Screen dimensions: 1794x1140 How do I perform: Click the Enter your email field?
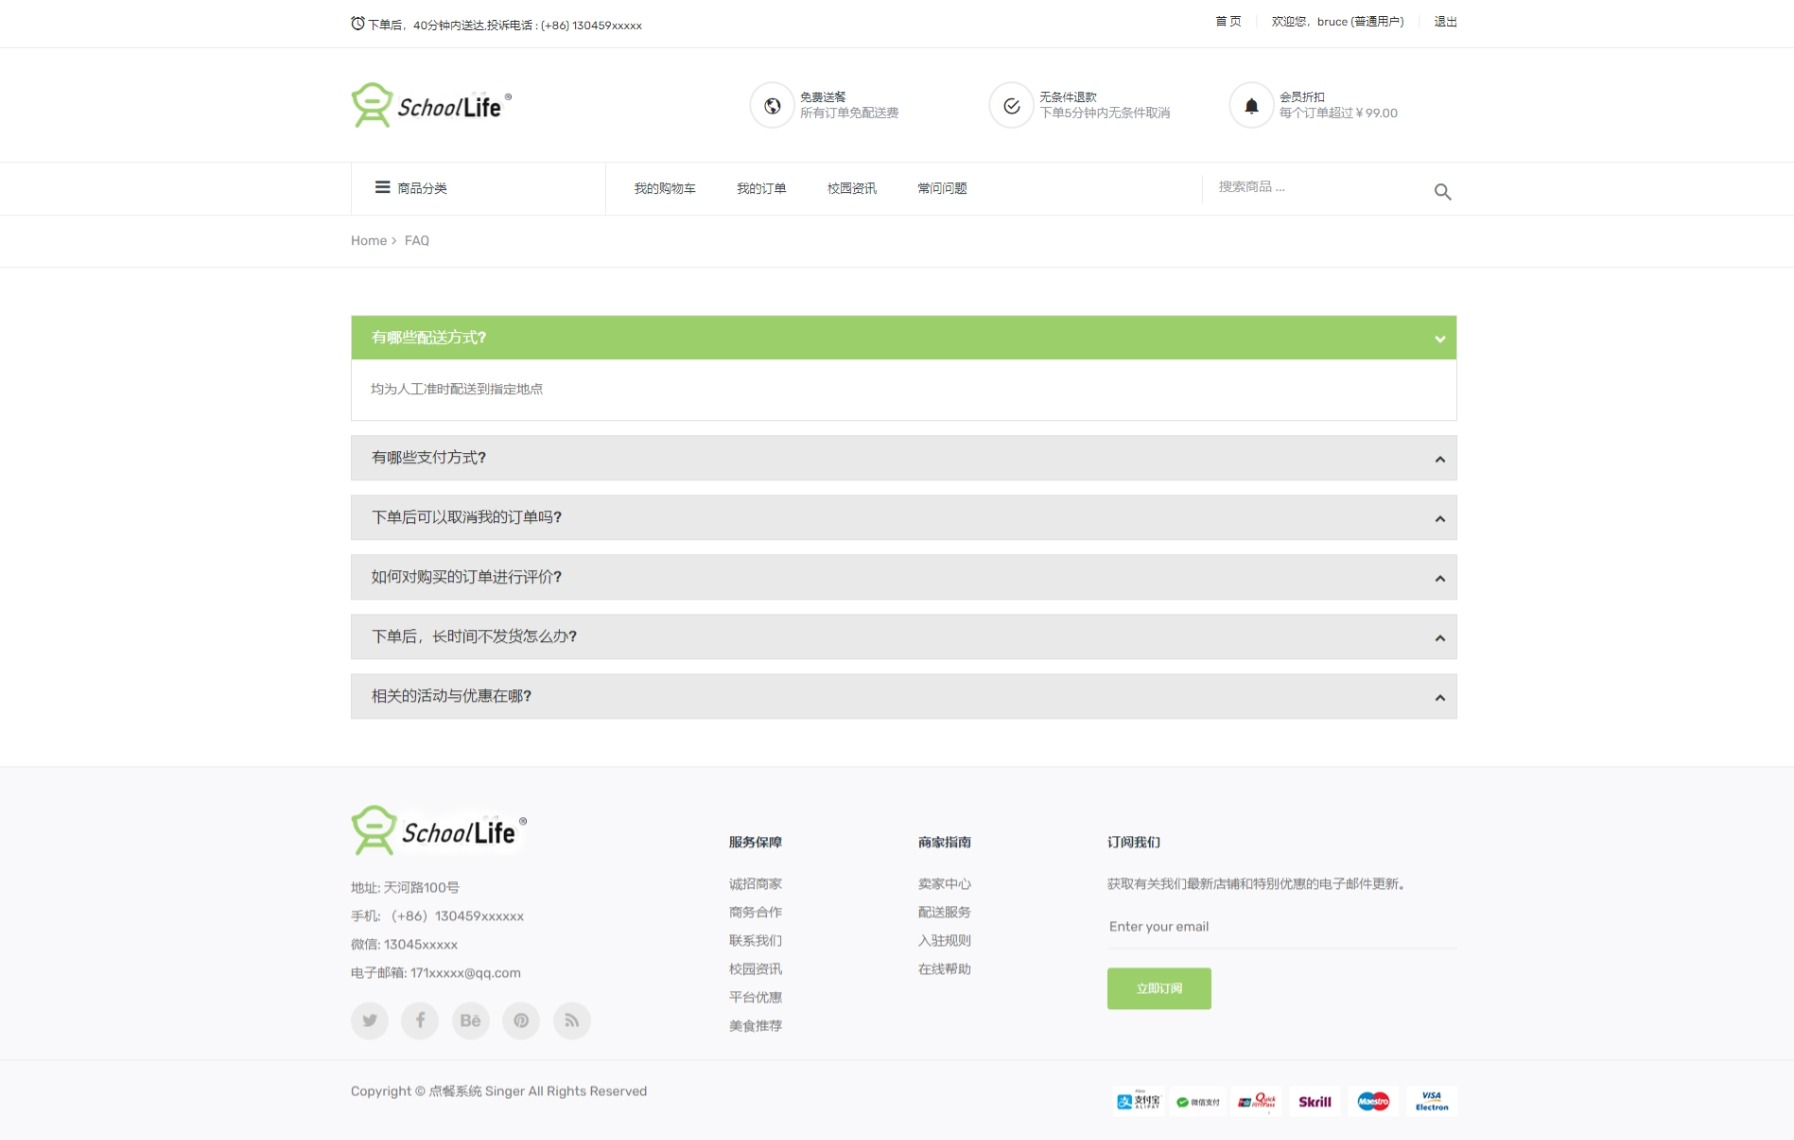(1281, 927)
